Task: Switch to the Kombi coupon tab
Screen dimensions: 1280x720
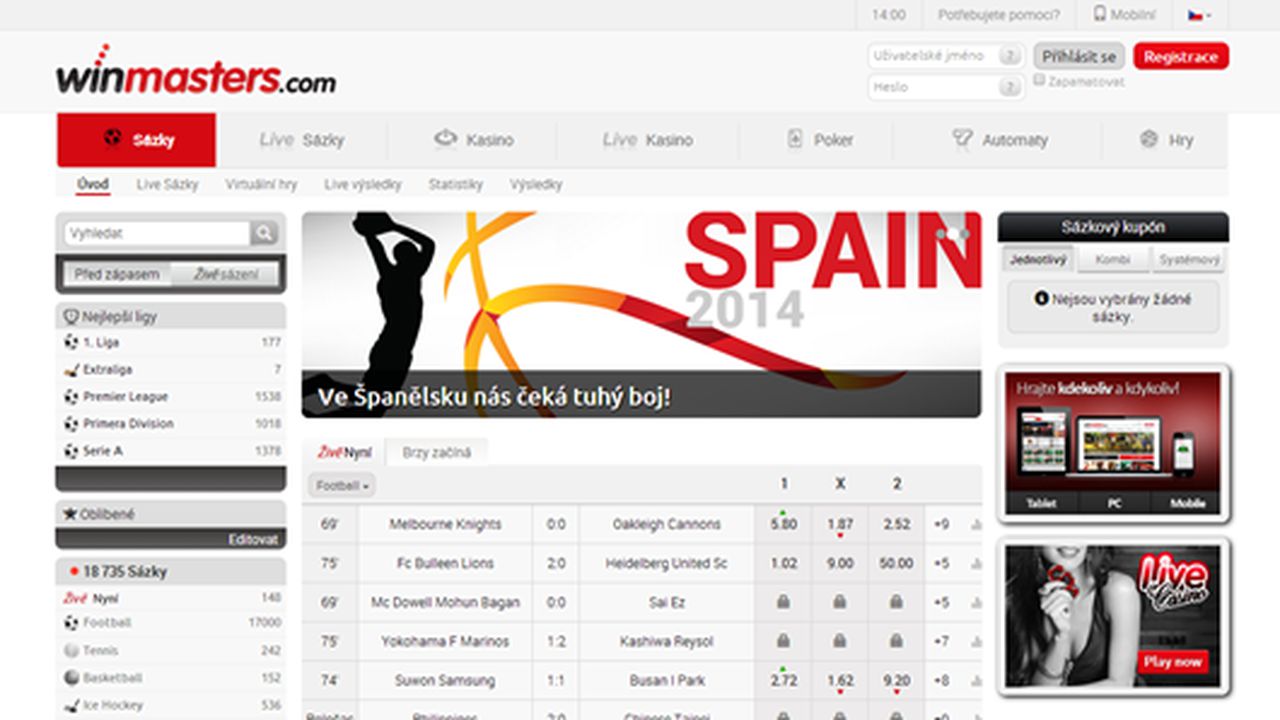Action: [1112, 260]
